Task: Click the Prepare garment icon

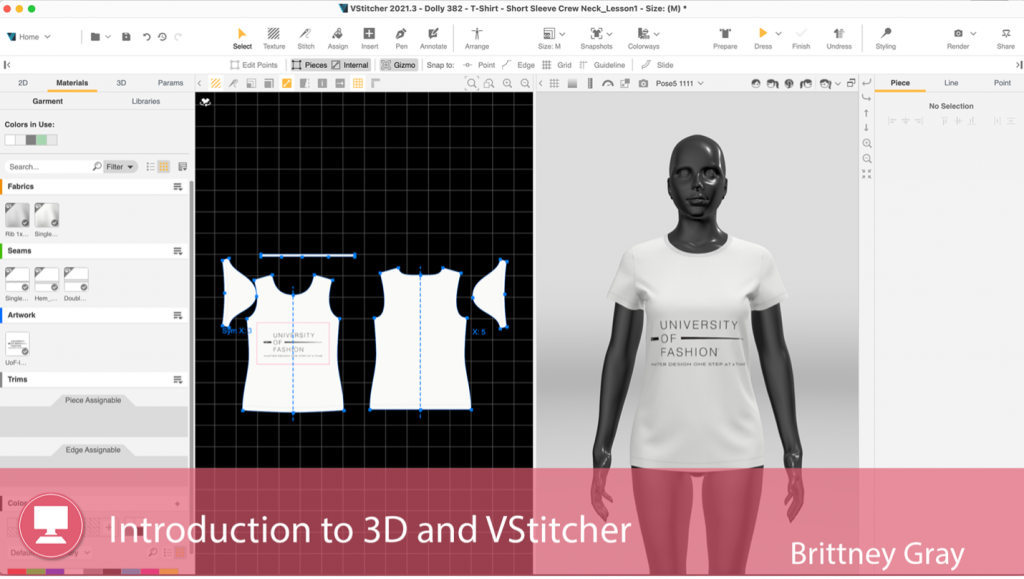Action: 725,37
